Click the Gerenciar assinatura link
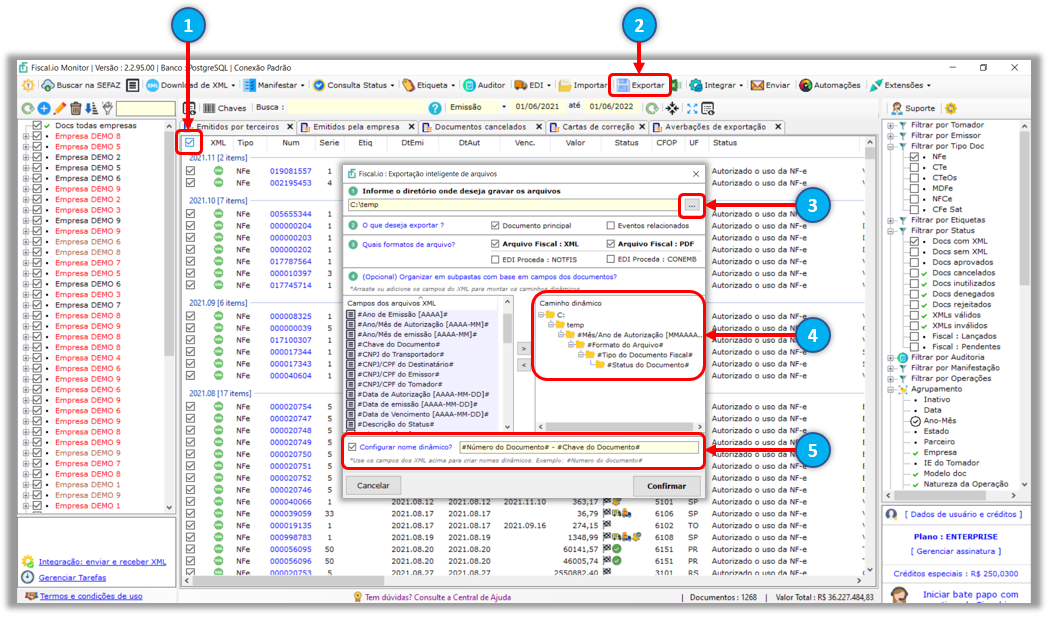 coord(956,551)
